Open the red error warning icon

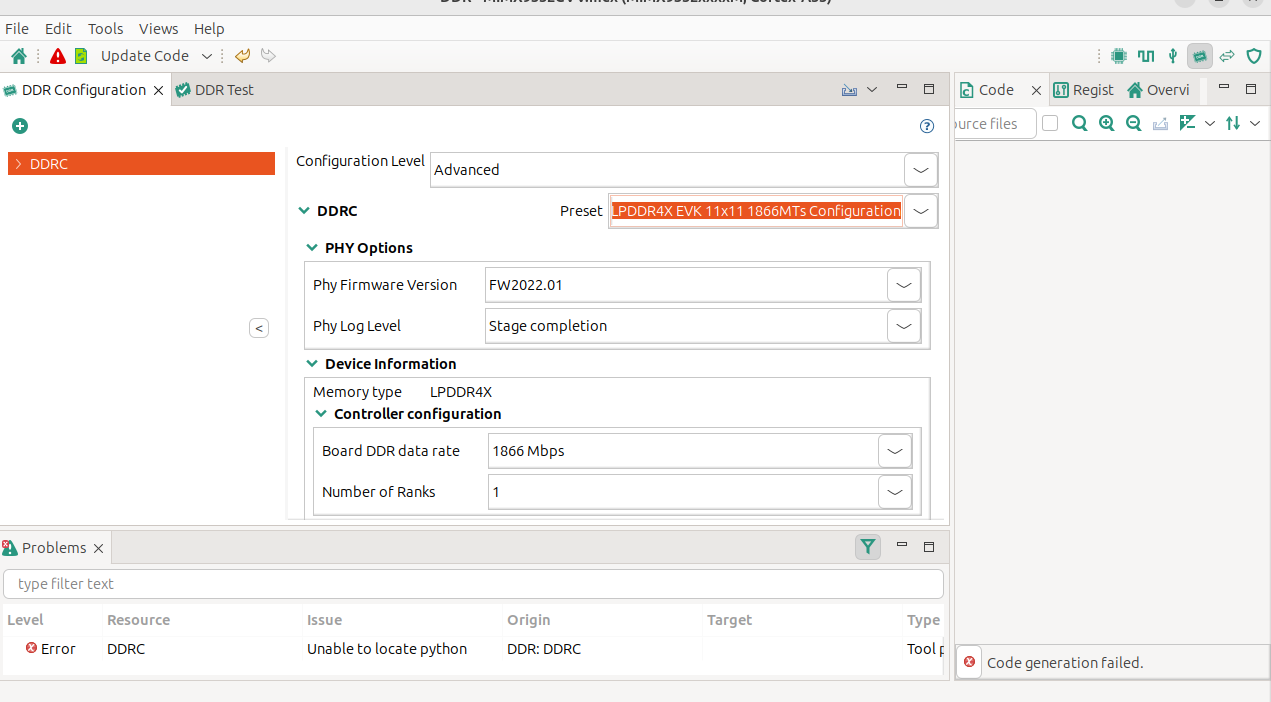(x=58, y=56)
